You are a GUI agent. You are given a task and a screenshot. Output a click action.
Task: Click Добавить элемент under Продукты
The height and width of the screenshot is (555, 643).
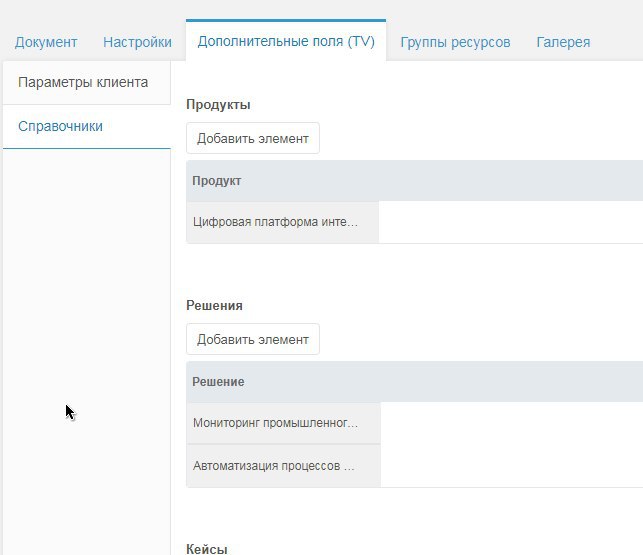tap(253, 138)
